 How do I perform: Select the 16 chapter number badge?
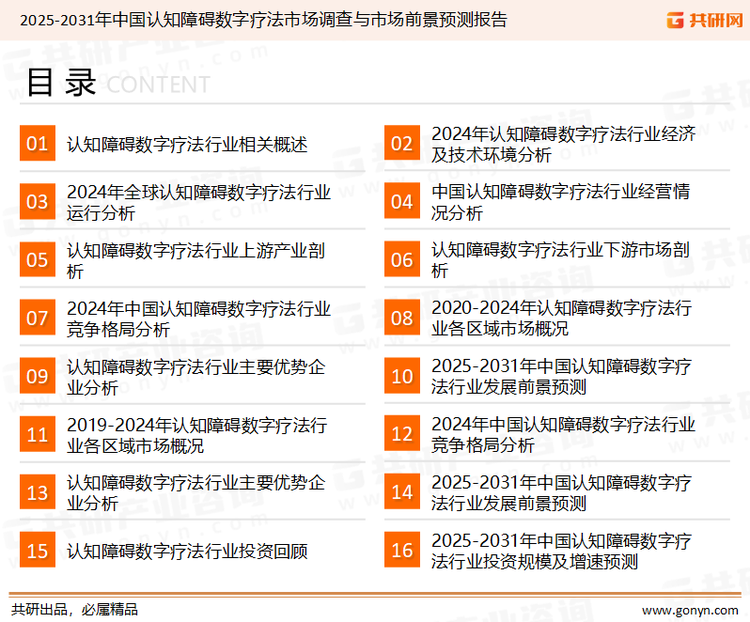(401, 551)
